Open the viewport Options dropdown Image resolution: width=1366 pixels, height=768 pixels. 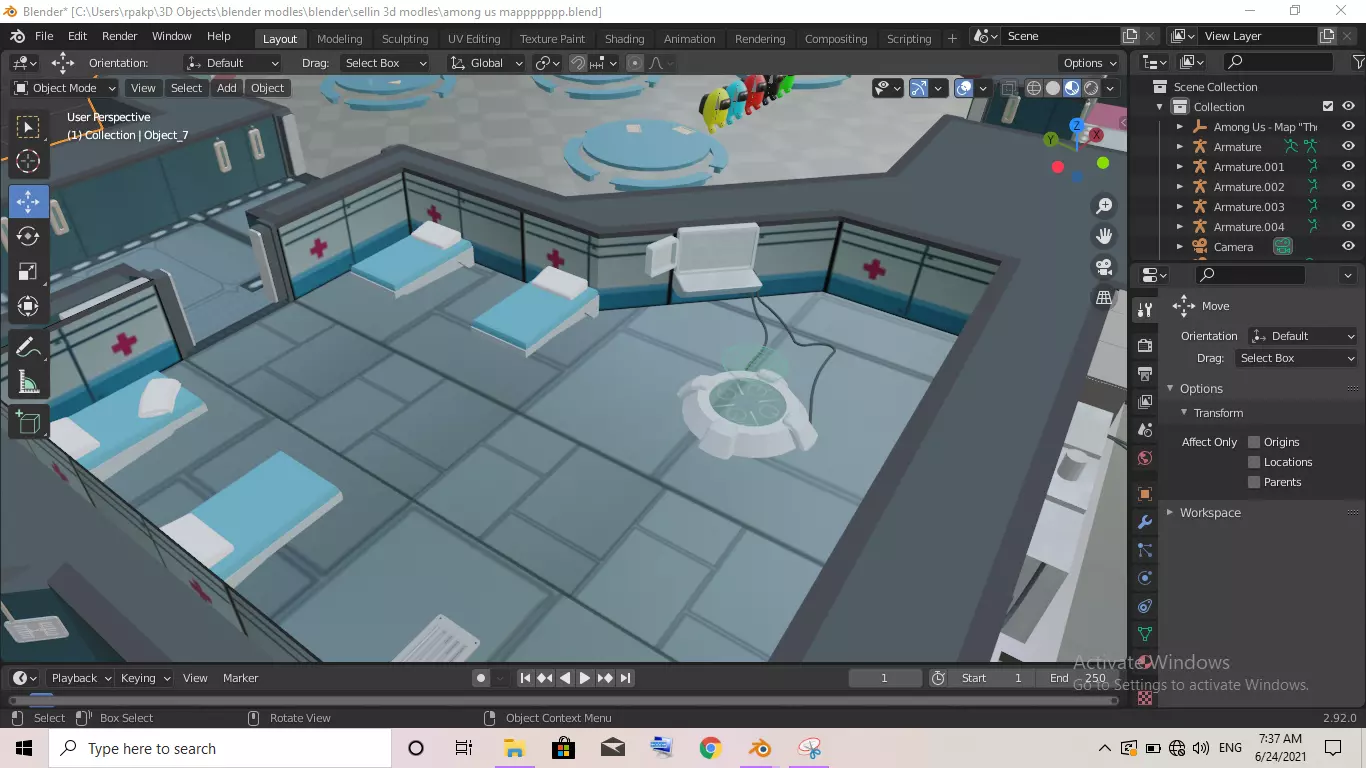pyautogui.click(x=1090, y=63)
